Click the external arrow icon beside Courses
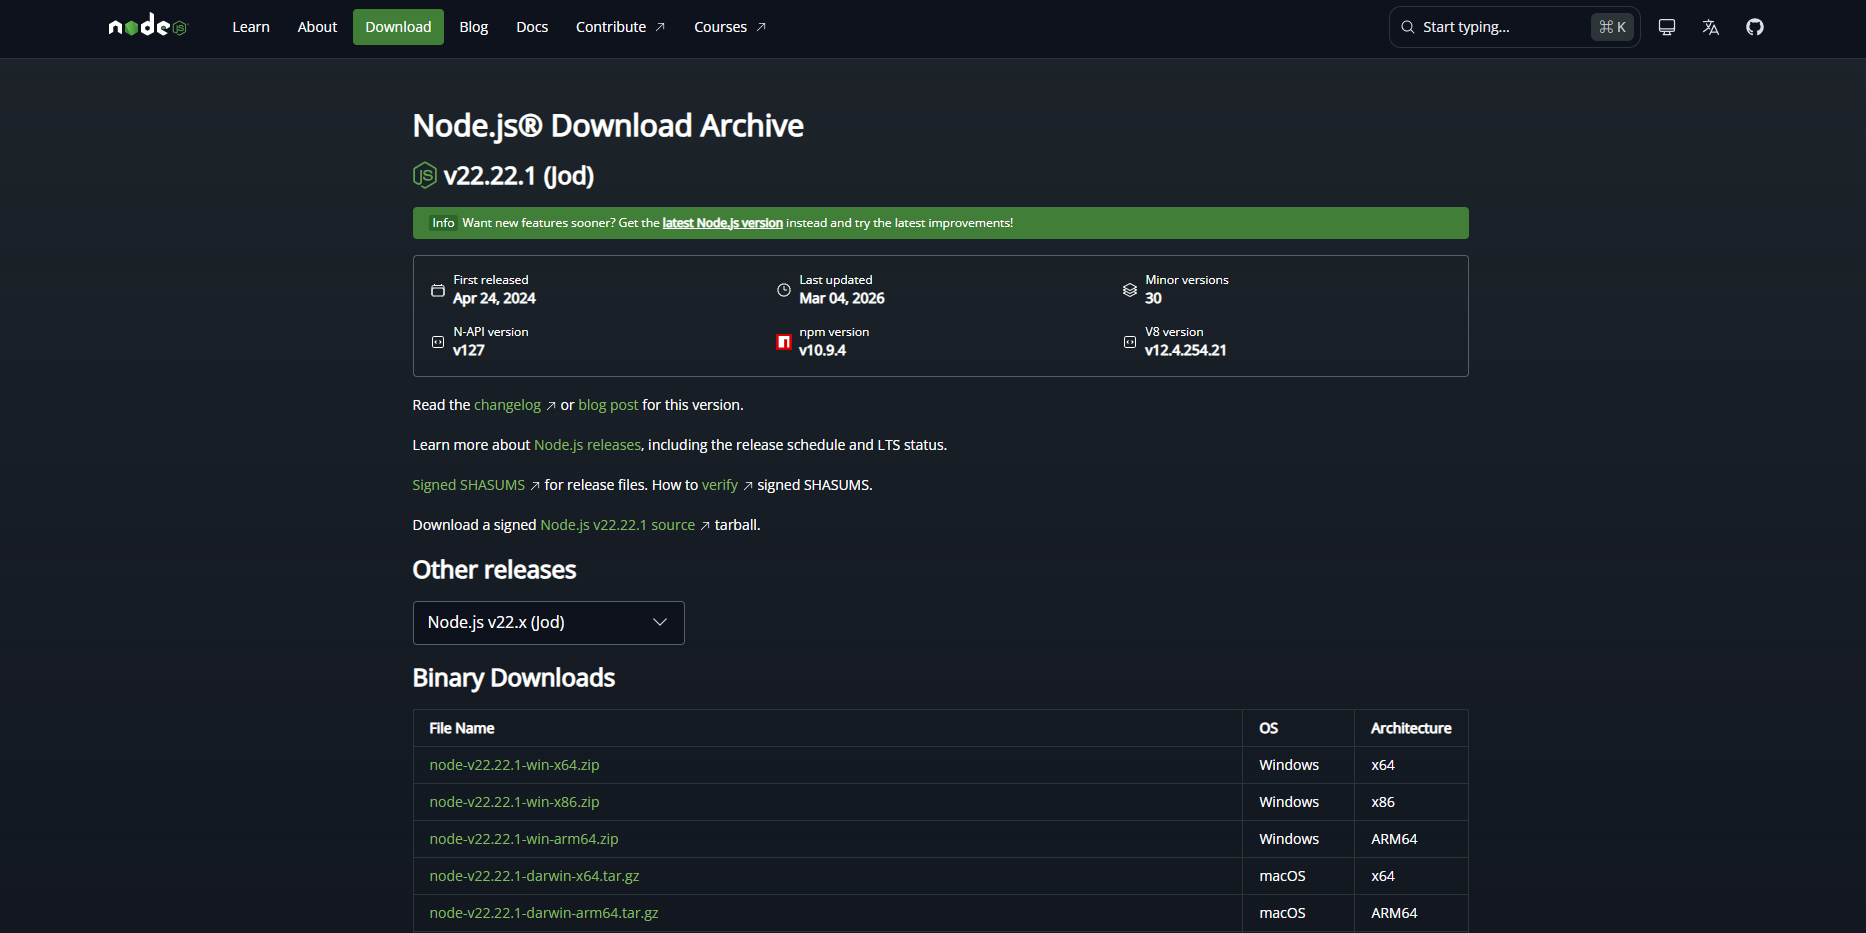The image size is (1866, 933). (x=761, y=27)
